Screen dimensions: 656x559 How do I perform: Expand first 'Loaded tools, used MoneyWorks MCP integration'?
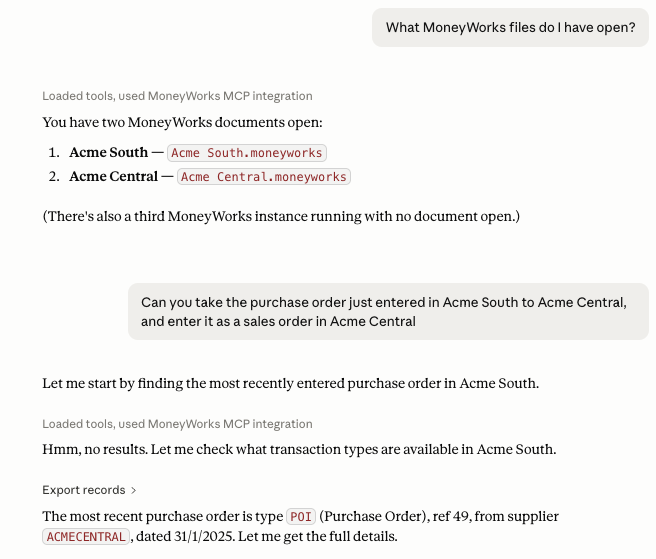click(x=177, y=96)
